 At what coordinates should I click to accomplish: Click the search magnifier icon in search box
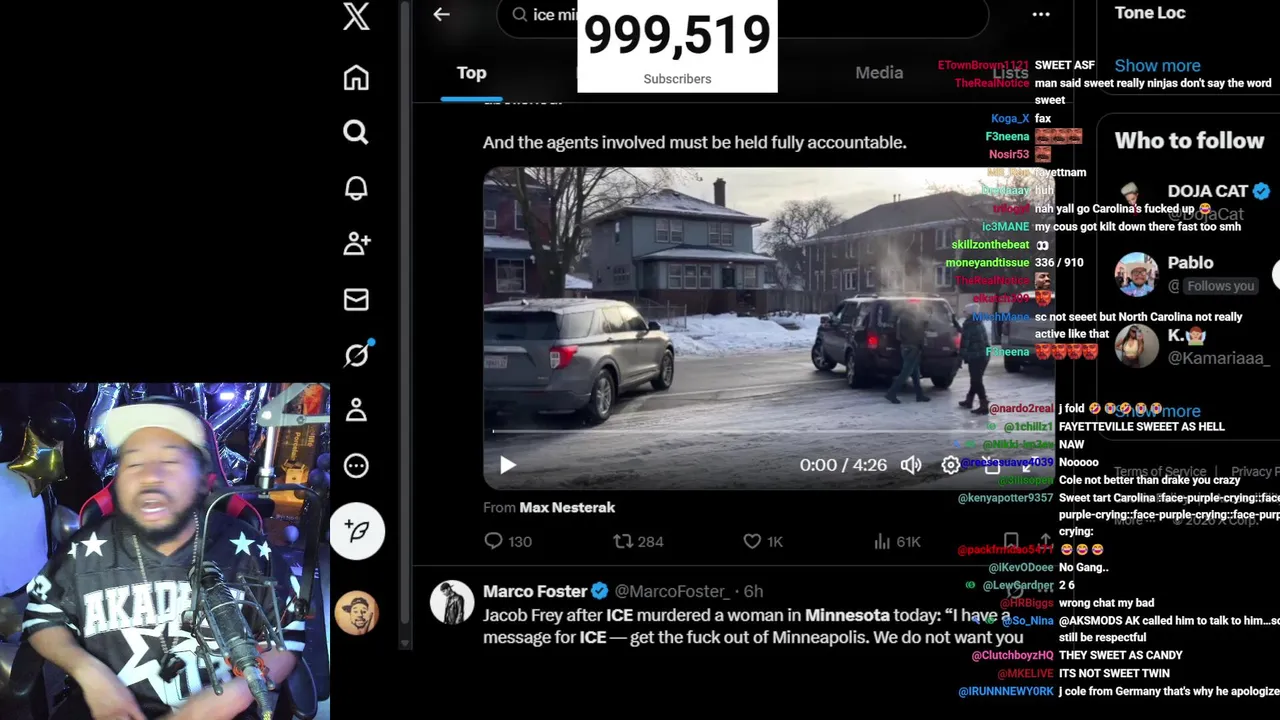tap(520, 14)
